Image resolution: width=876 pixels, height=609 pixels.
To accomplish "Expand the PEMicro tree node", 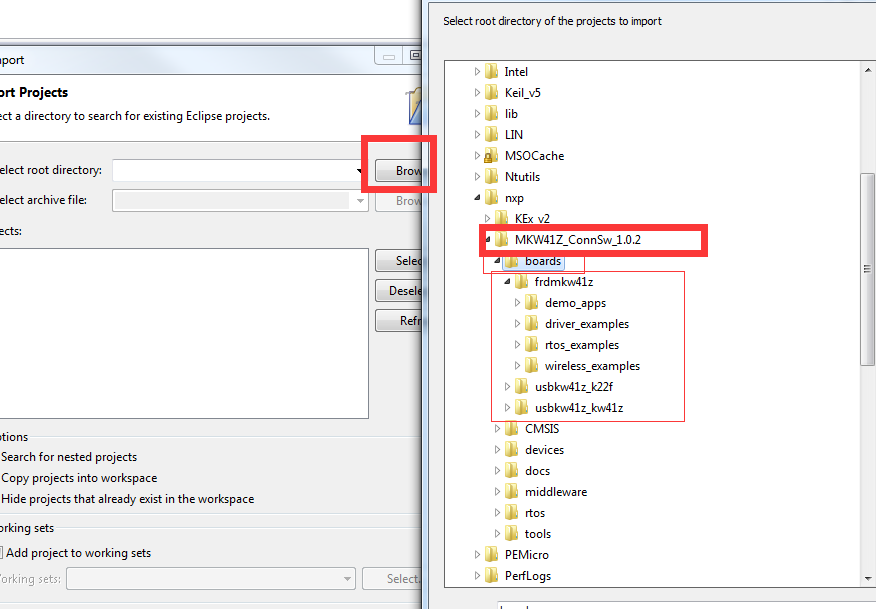I will point(477,555).
